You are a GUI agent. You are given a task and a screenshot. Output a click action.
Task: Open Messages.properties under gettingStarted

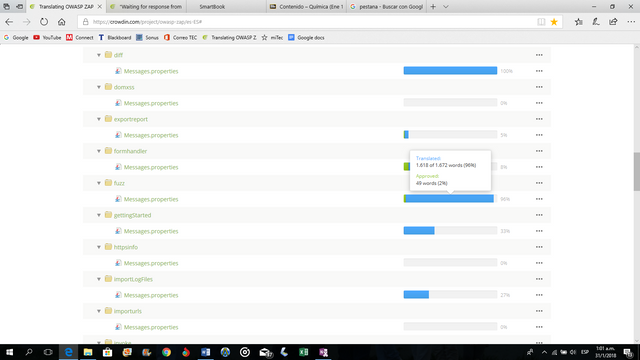pyautogui.click(x=151, y=231)
